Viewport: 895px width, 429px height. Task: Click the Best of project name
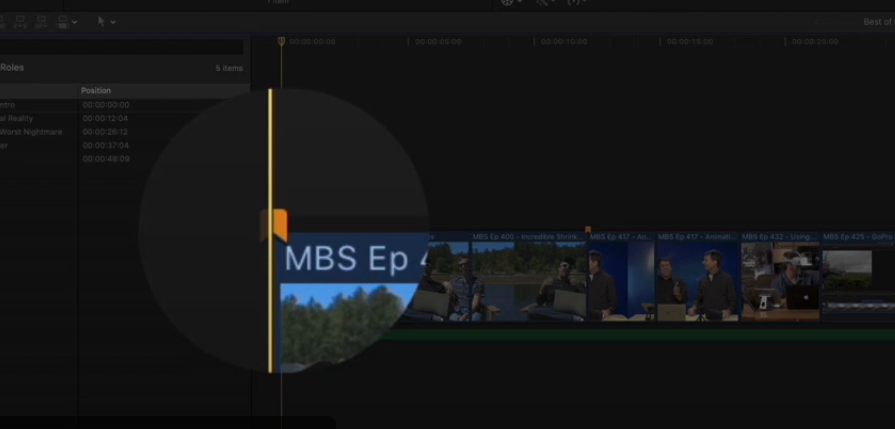pos(879,22)
